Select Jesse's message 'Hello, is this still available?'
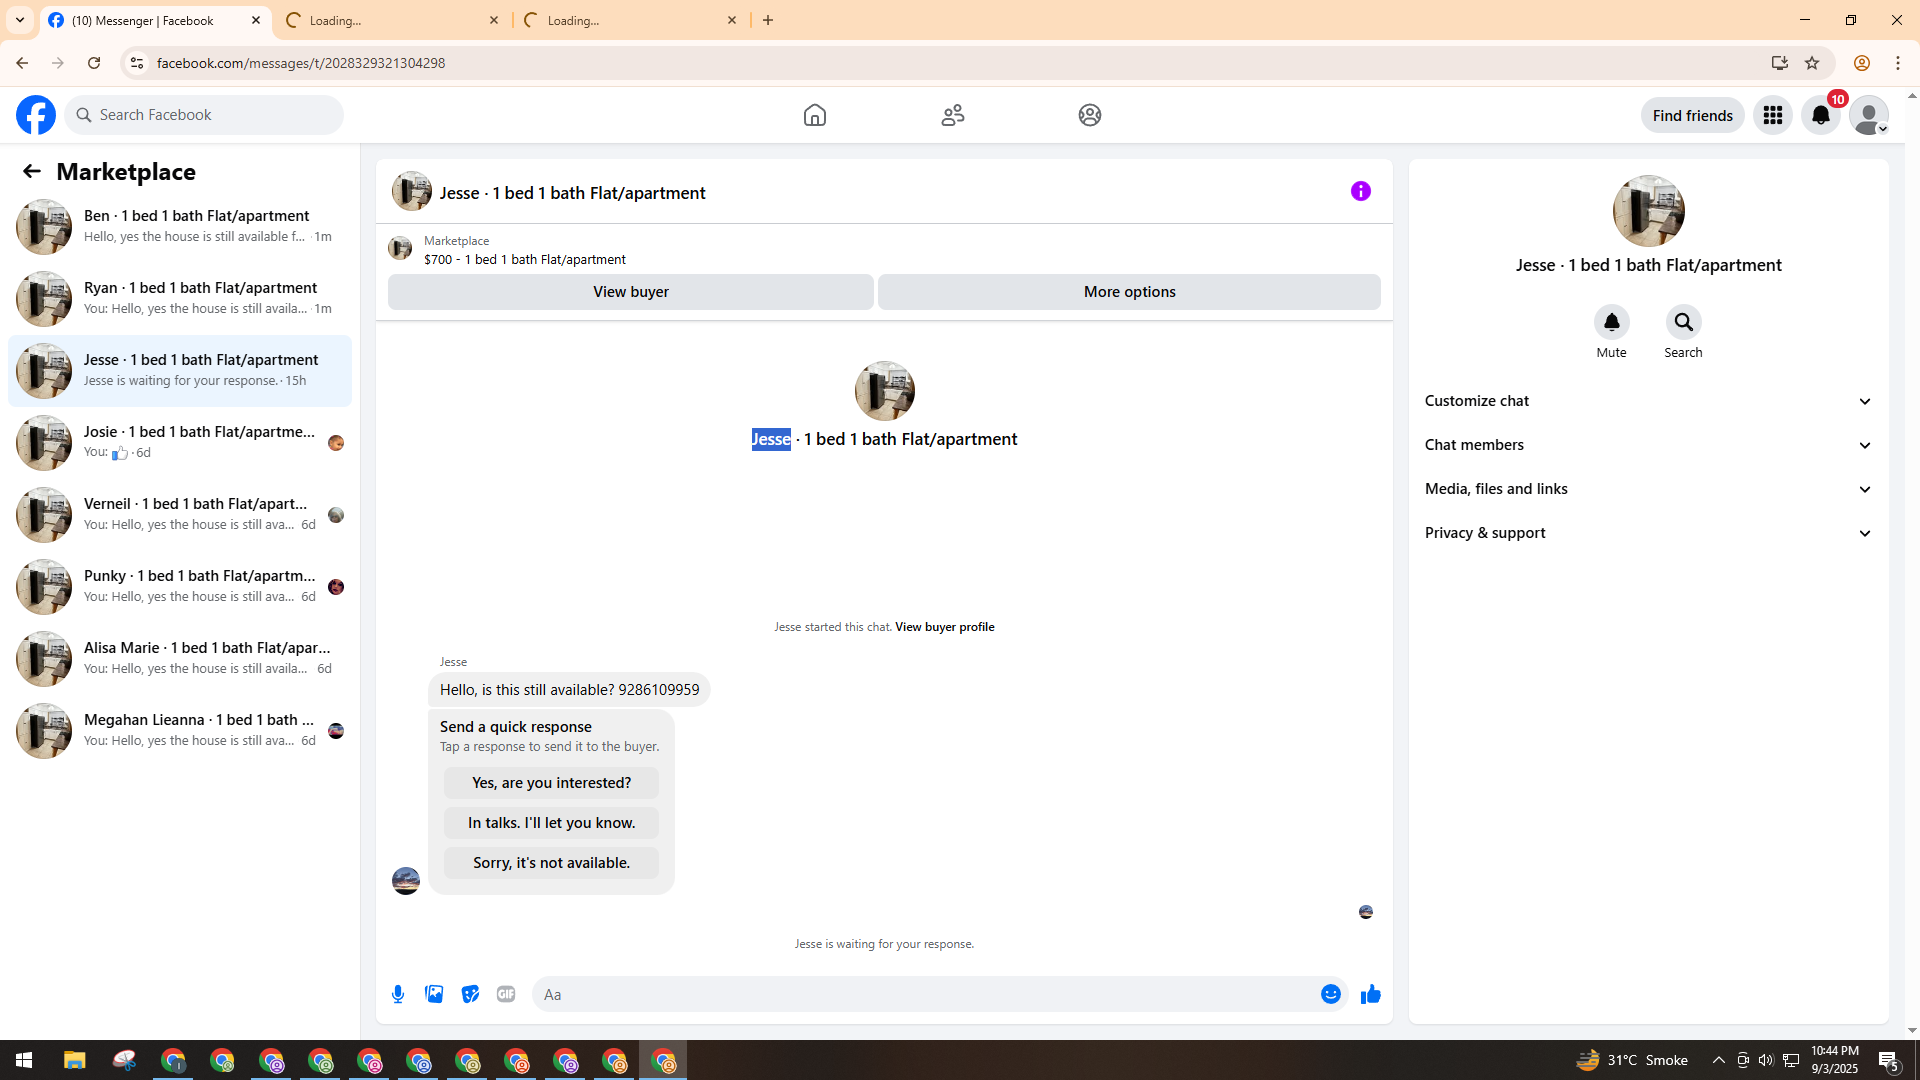This screenshot has height=1080, width=1920. pos(569,690)
